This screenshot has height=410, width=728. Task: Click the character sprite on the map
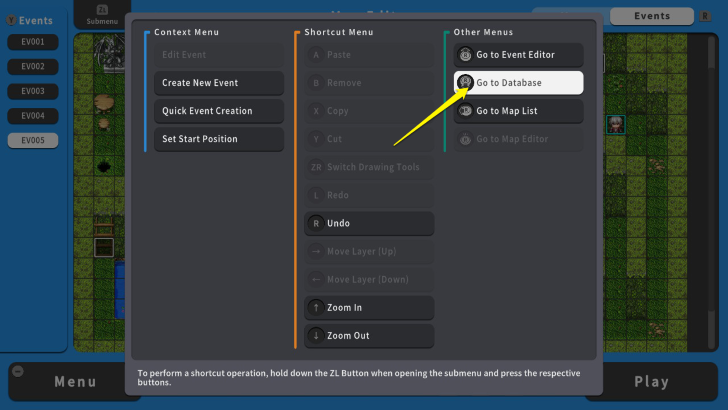[x=615, y=124]
